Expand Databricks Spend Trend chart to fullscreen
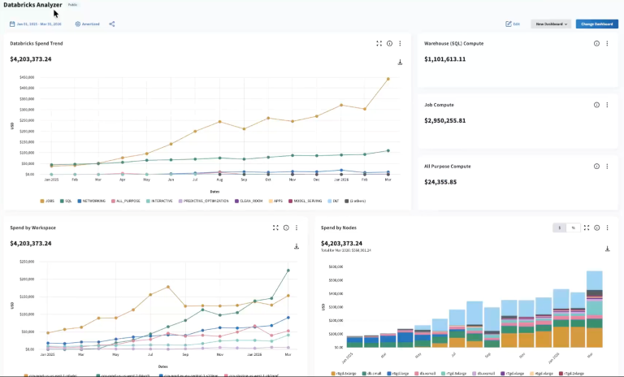The height and width of the screenshot is (377, 624). click(379, 43)
